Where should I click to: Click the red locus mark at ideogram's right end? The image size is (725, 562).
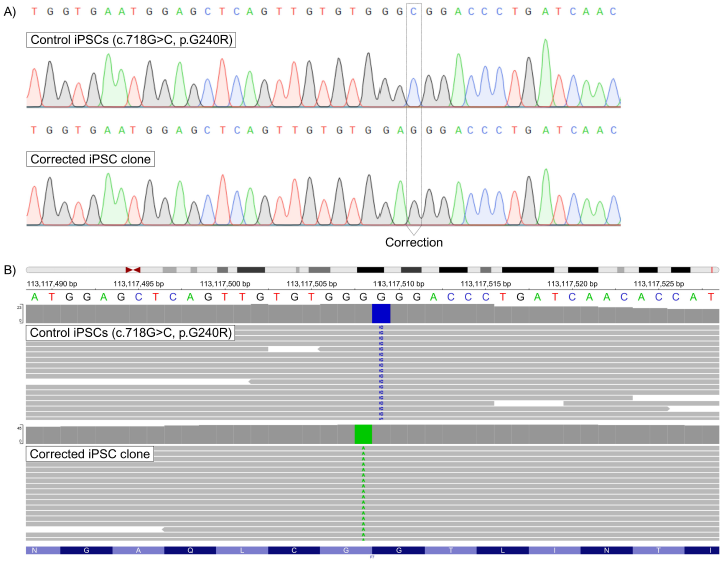pyautogui.click(x=711, y=270)
